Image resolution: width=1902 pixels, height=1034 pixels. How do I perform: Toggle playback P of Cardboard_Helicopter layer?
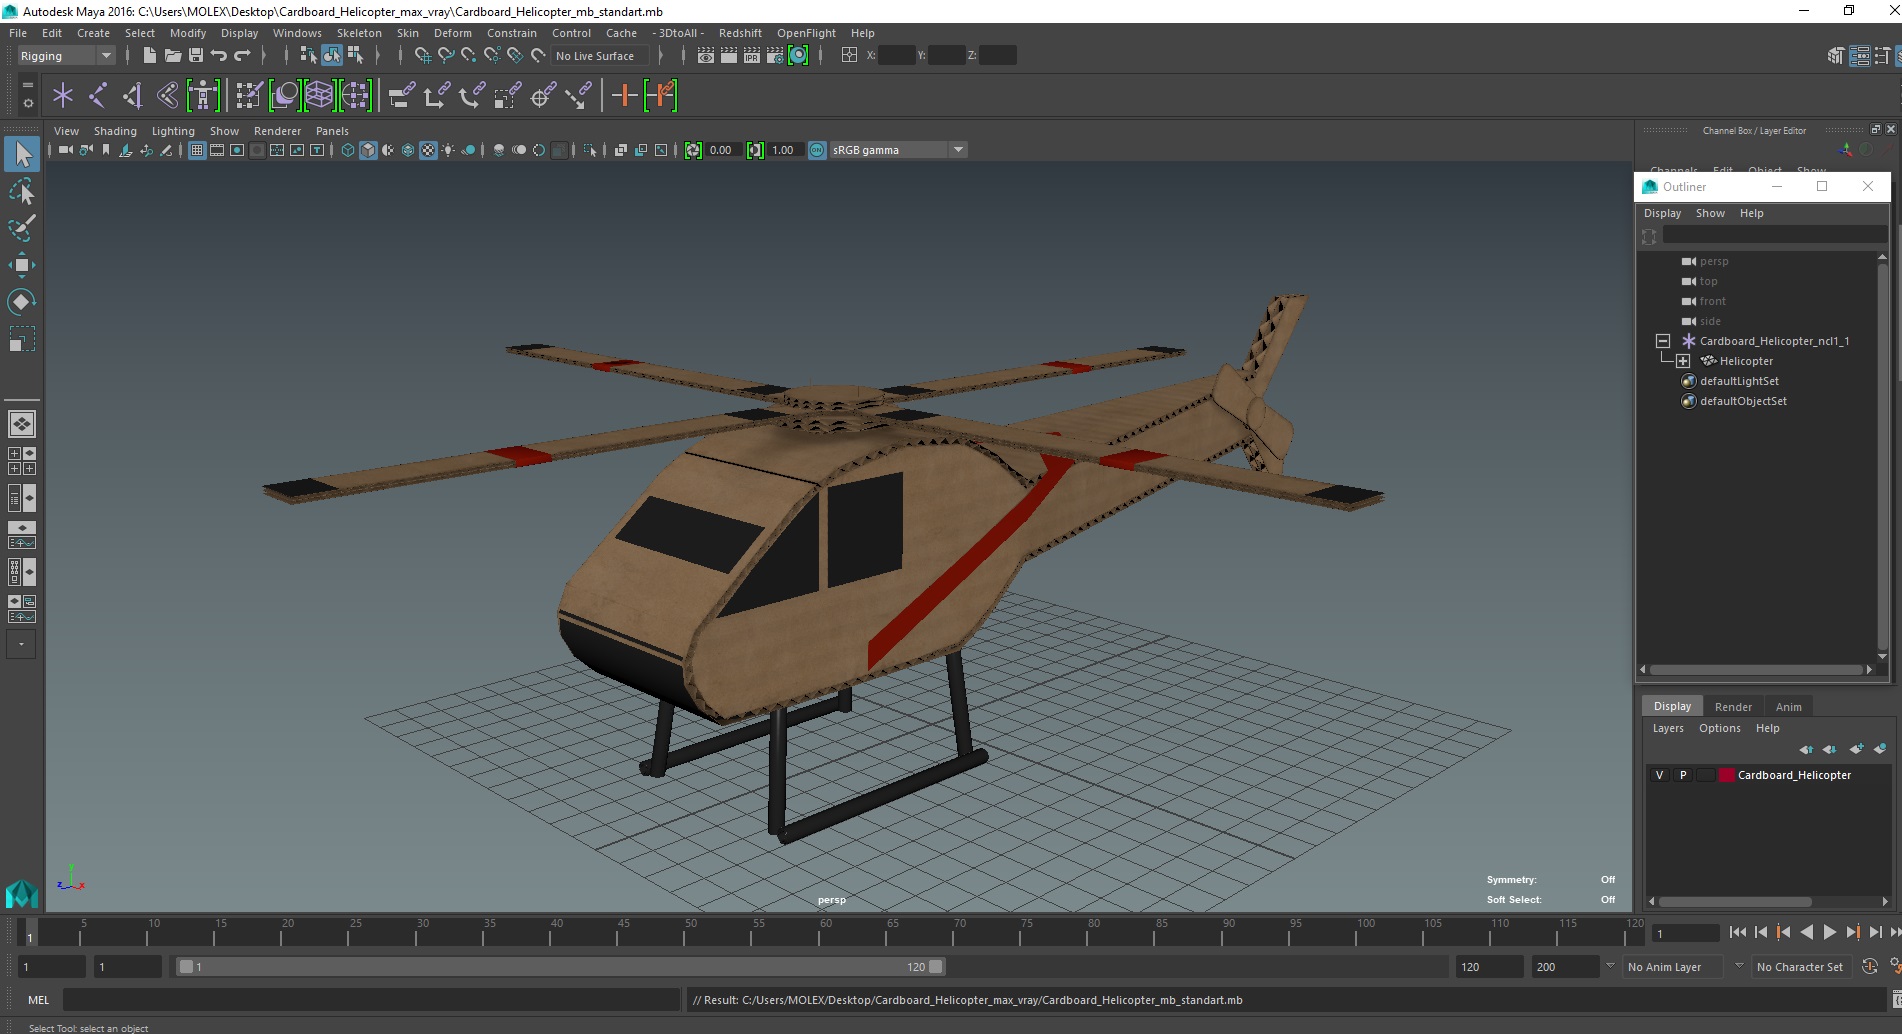click(1683, 775)
